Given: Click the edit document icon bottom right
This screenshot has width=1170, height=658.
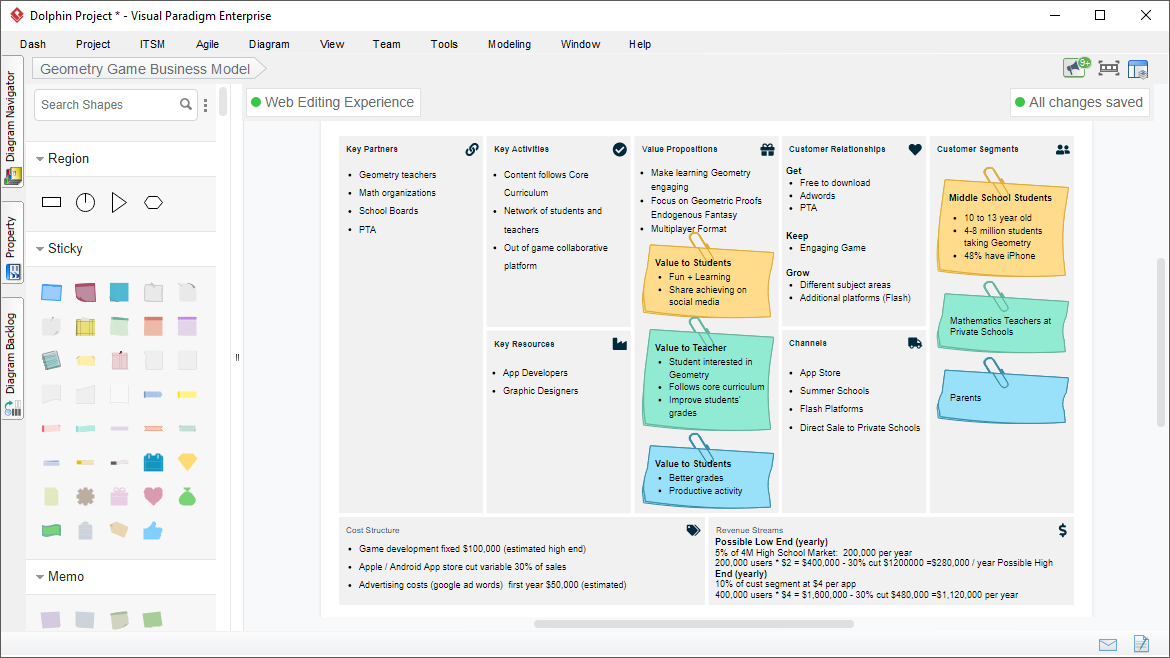Looking at the screenshot, I should point(1140,644).
